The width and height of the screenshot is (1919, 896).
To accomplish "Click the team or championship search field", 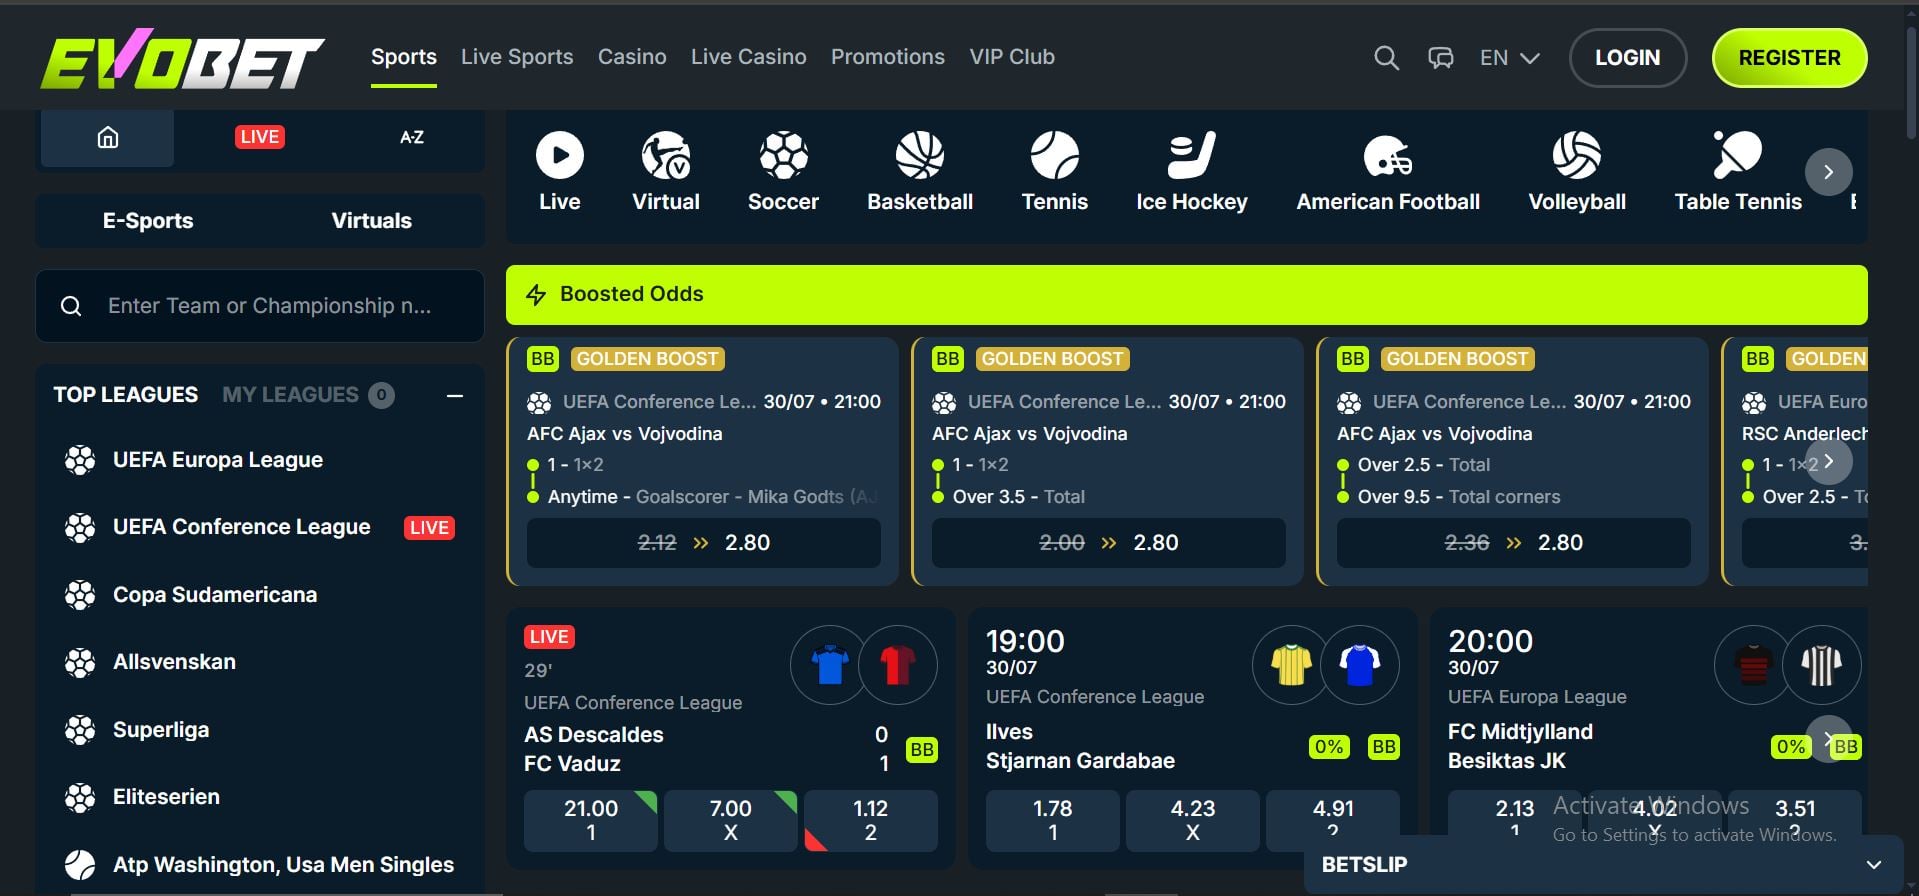I will (260, 306).
